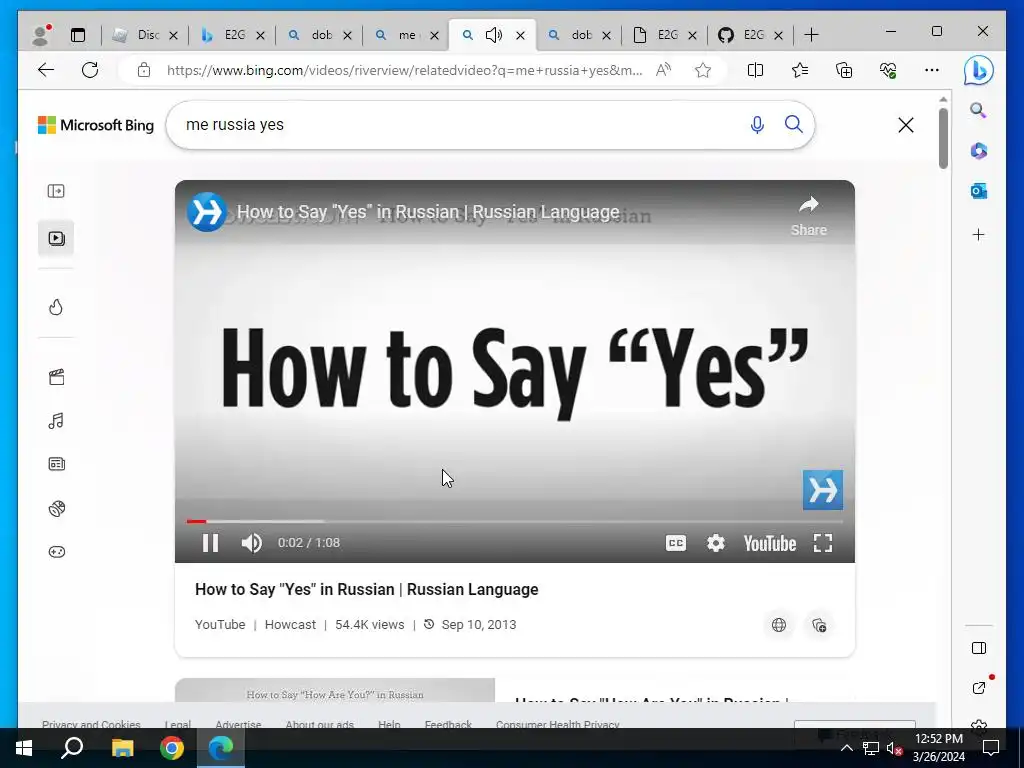Enable split screen view
This screenshot has width=1024, height=768.
(x=755, y=70)
